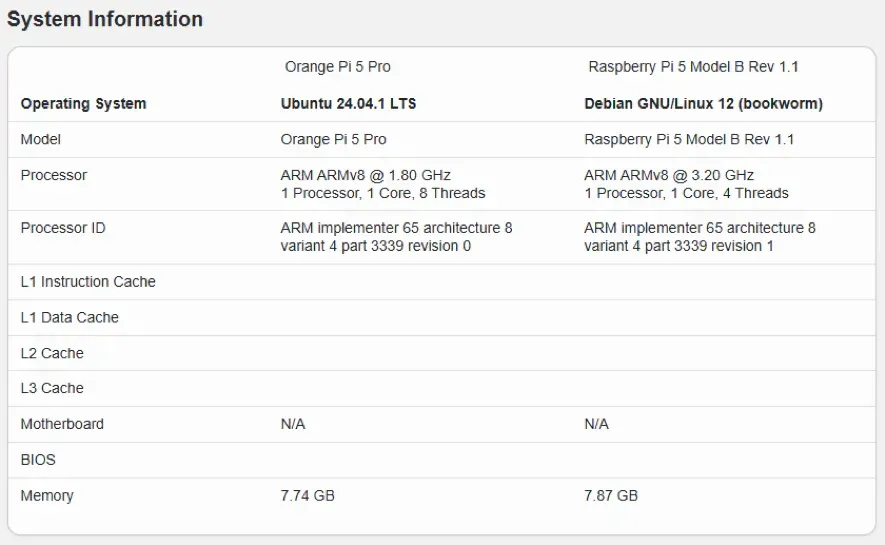Click the System Information heading

tap(105, 19)
